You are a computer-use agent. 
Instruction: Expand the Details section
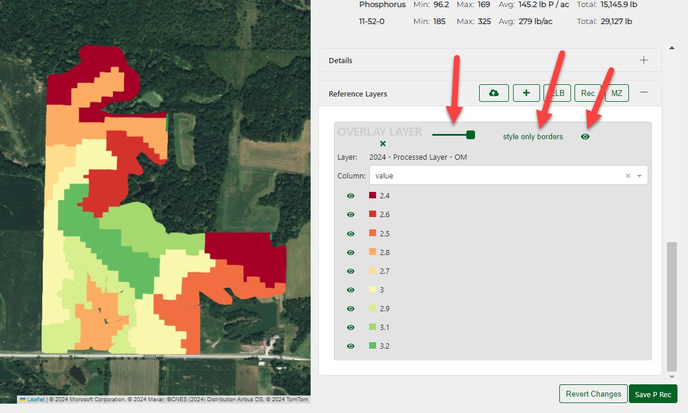tap(644, 60)
